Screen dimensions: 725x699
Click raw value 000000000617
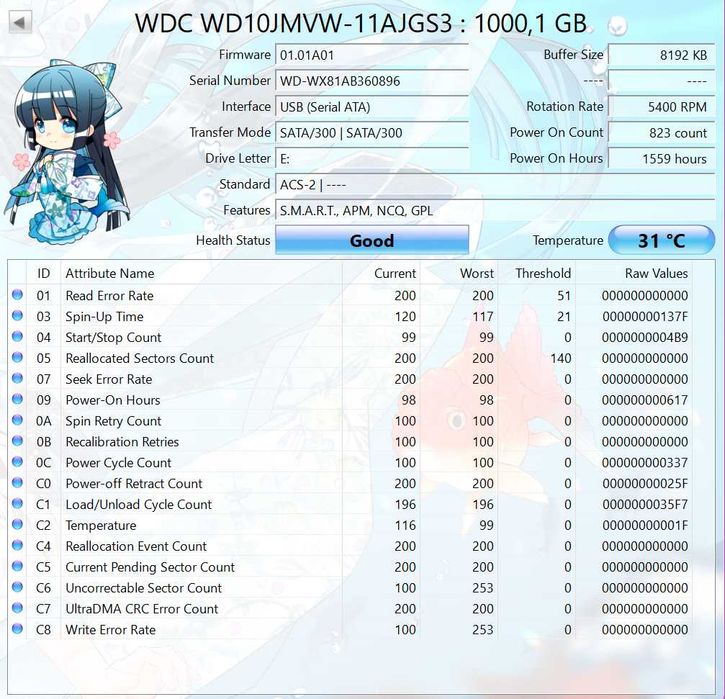coord(645,400)
